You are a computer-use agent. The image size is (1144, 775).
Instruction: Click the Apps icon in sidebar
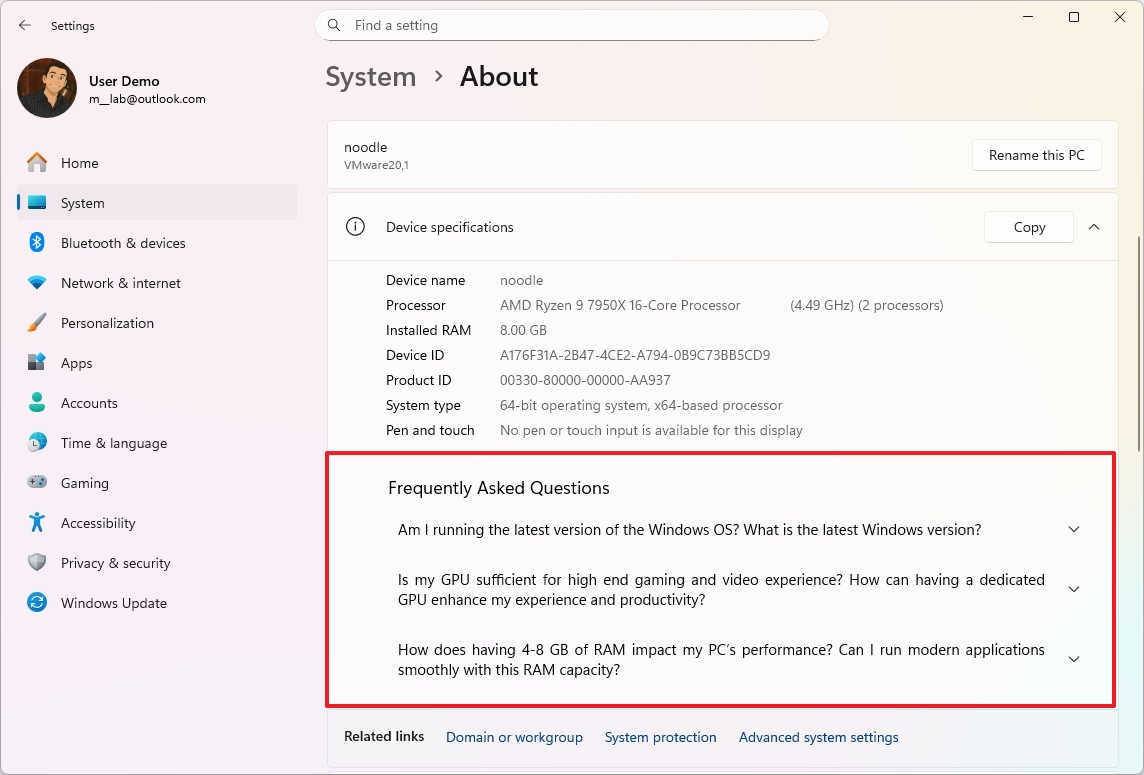(x=37, y=363)
